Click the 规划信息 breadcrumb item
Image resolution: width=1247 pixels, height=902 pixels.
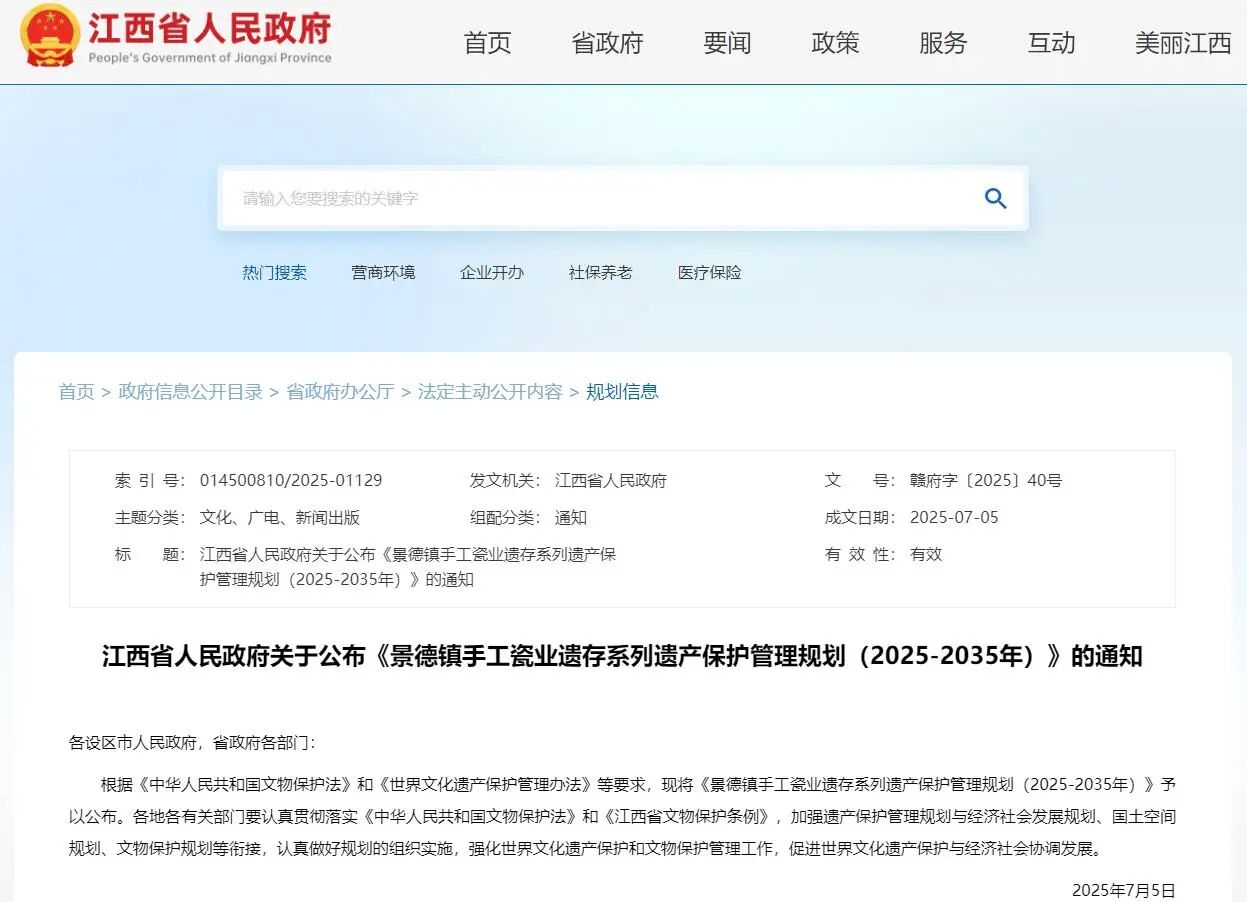(x=622, y=391)
